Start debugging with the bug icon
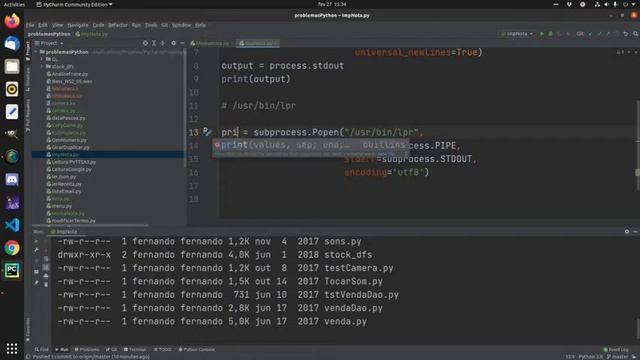640x360 pixels. tap(550, 34)
